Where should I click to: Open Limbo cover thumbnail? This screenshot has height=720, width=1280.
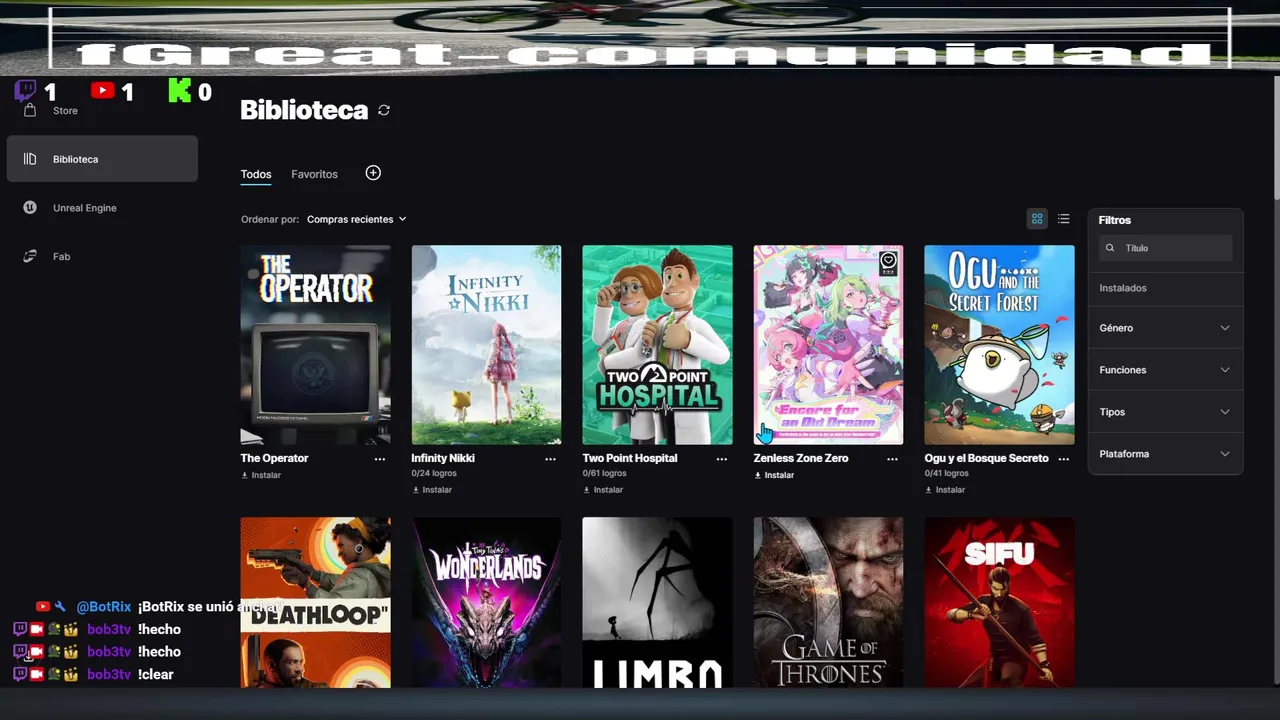click(657, 602)
